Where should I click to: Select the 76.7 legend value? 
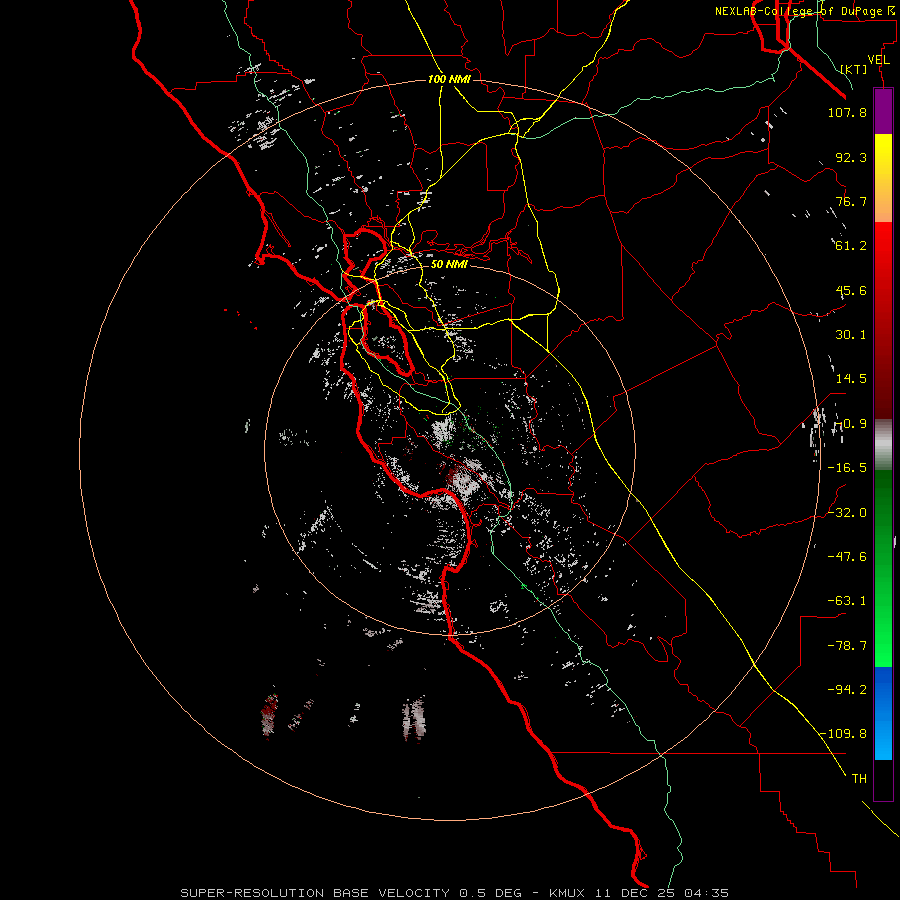click(851, 201)
